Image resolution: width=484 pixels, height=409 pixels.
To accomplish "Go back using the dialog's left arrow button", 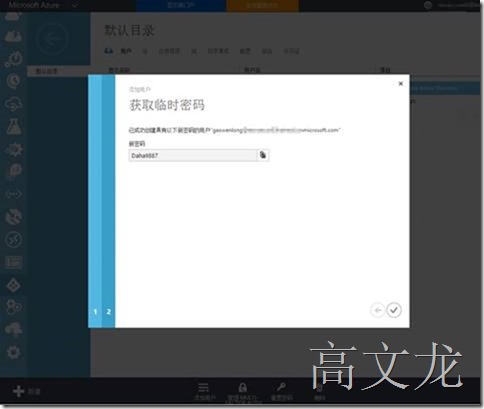I will 378,310.
